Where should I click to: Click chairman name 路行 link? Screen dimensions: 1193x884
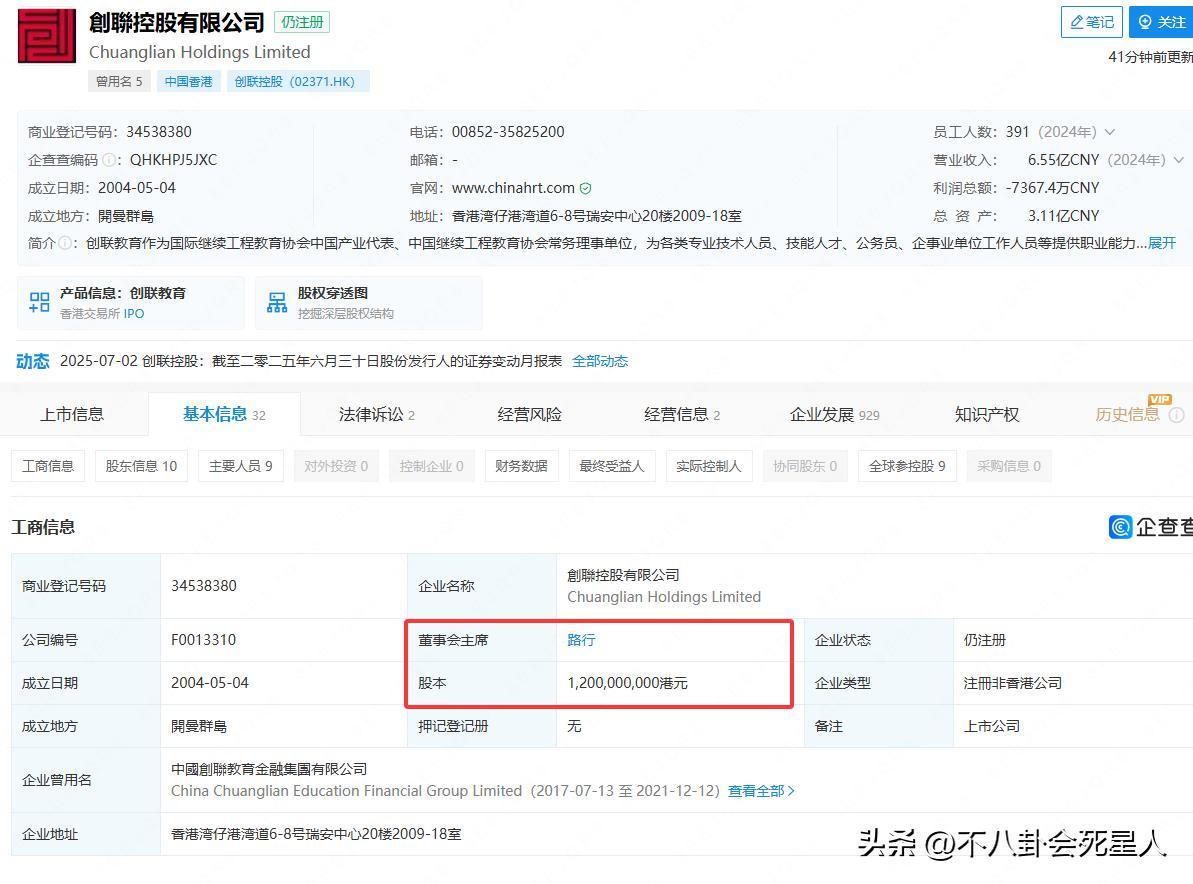click(581, 640)
